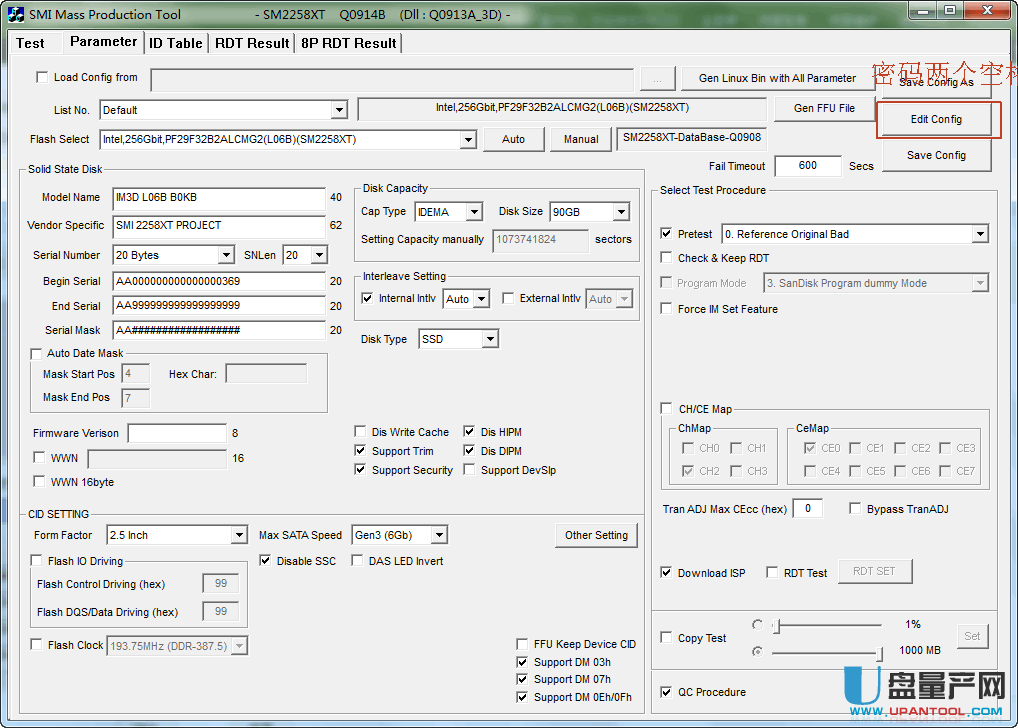Open the RDT Result tab
Viewport: 1018px width, 728px height.
pos(253,43)
